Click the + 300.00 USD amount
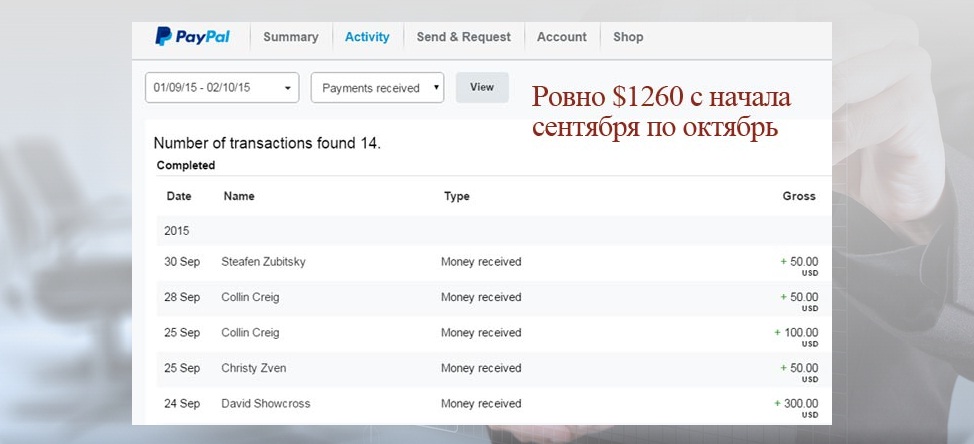This screenshot has width=974, height=444. [797, 404]
